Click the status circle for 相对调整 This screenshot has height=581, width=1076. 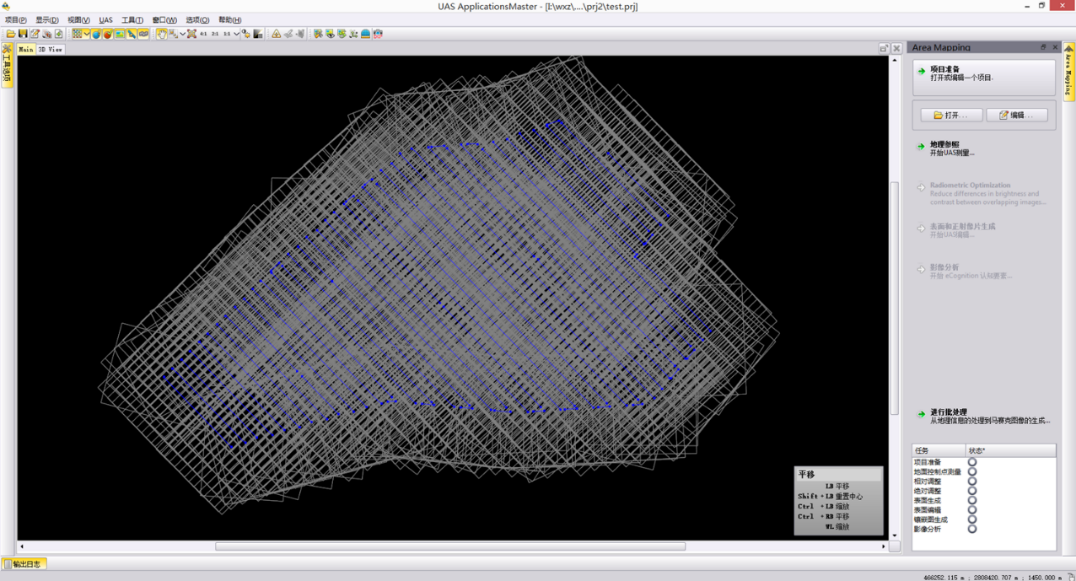[972, 481]
